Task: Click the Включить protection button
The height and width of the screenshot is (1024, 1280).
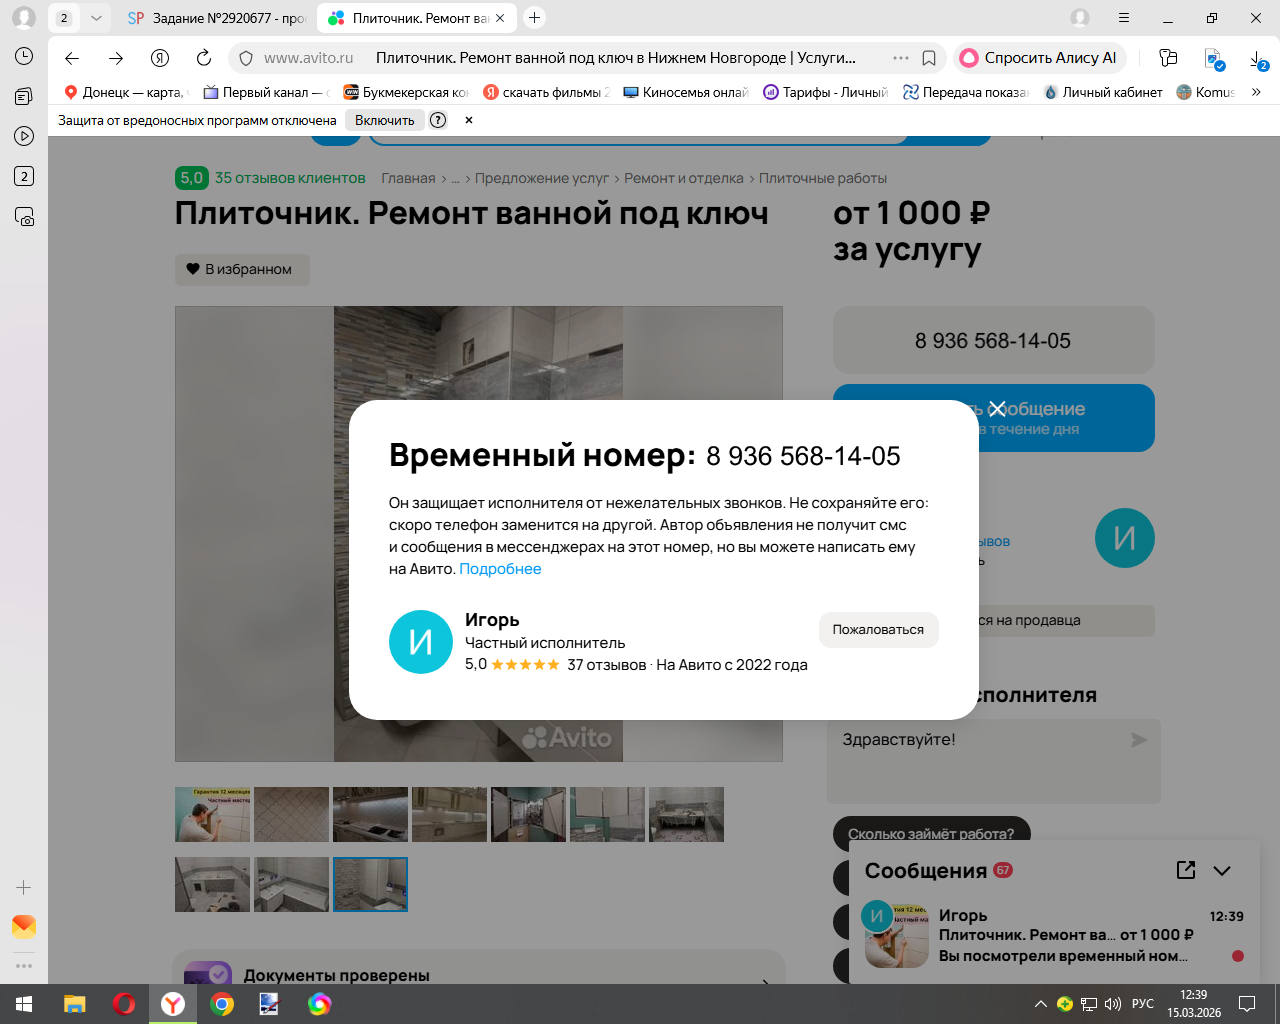Action: click(384, 120)
